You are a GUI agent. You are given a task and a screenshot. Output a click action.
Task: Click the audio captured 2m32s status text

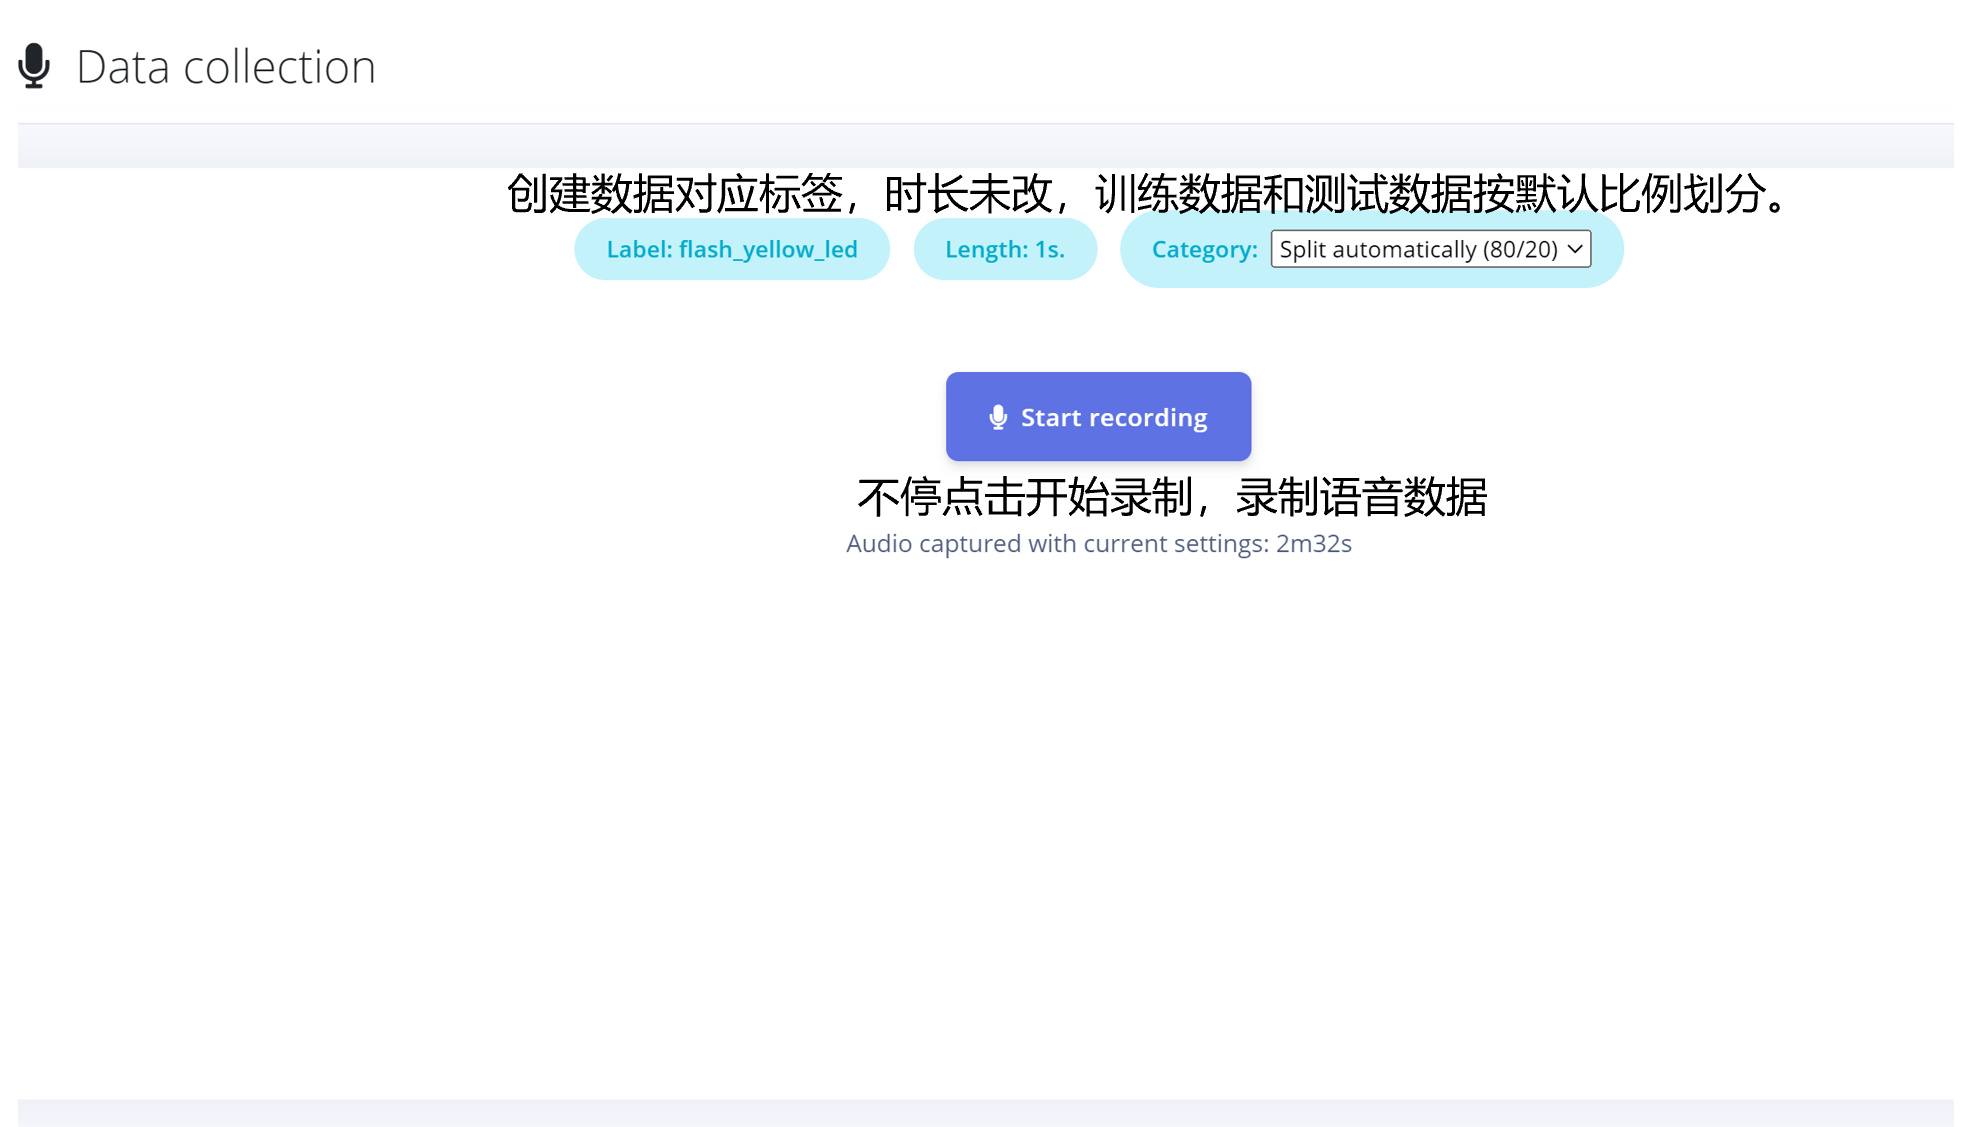(x=1098, y=544)
